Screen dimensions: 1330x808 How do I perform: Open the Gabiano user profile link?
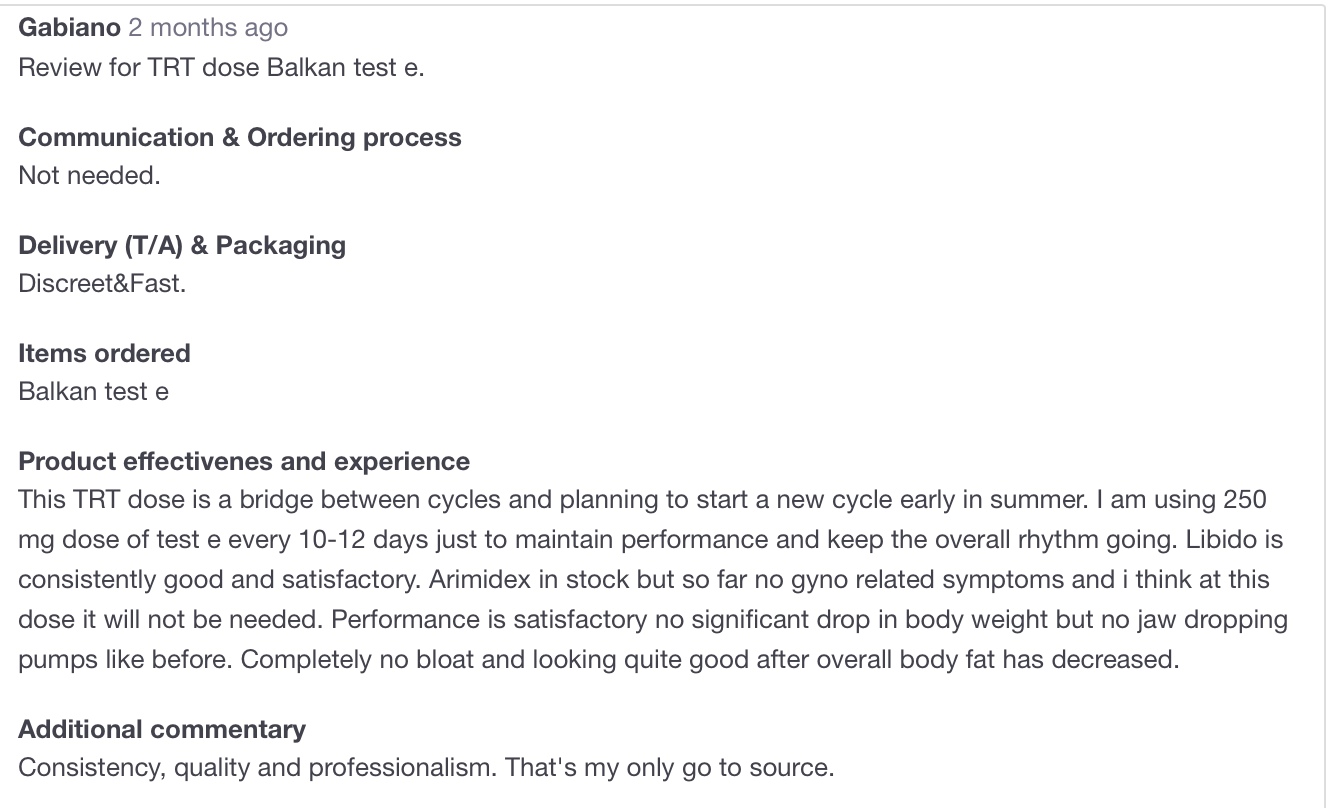click(x=69, y=28)
